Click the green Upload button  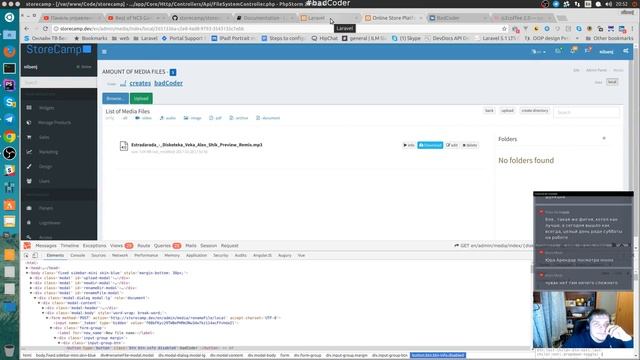tap(141, 98)
